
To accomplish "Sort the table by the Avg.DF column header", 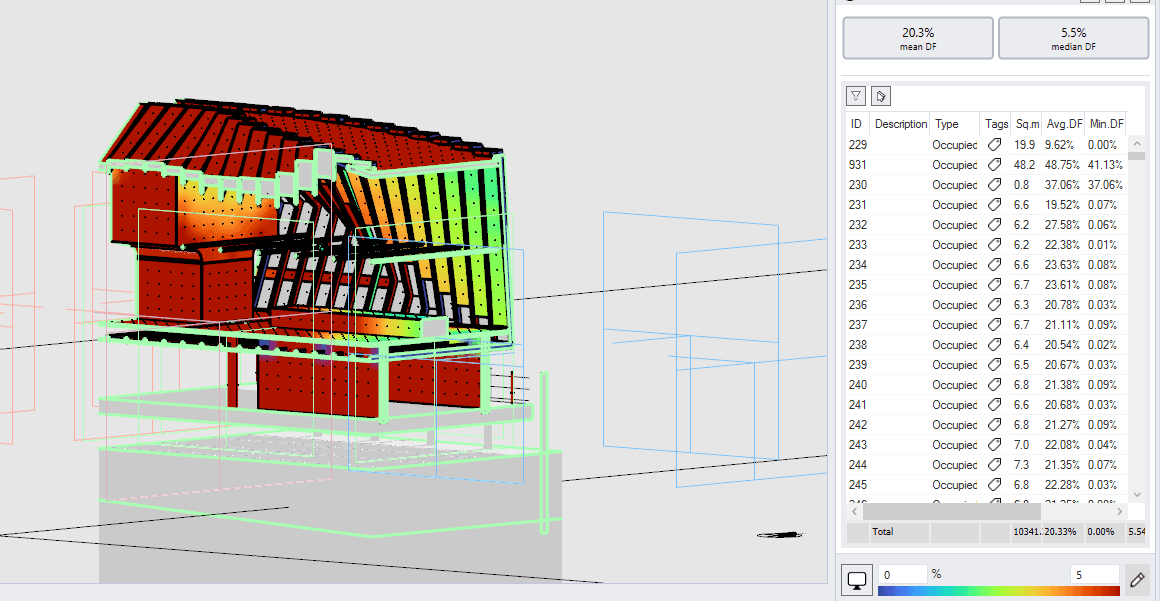I will 1064,123.
